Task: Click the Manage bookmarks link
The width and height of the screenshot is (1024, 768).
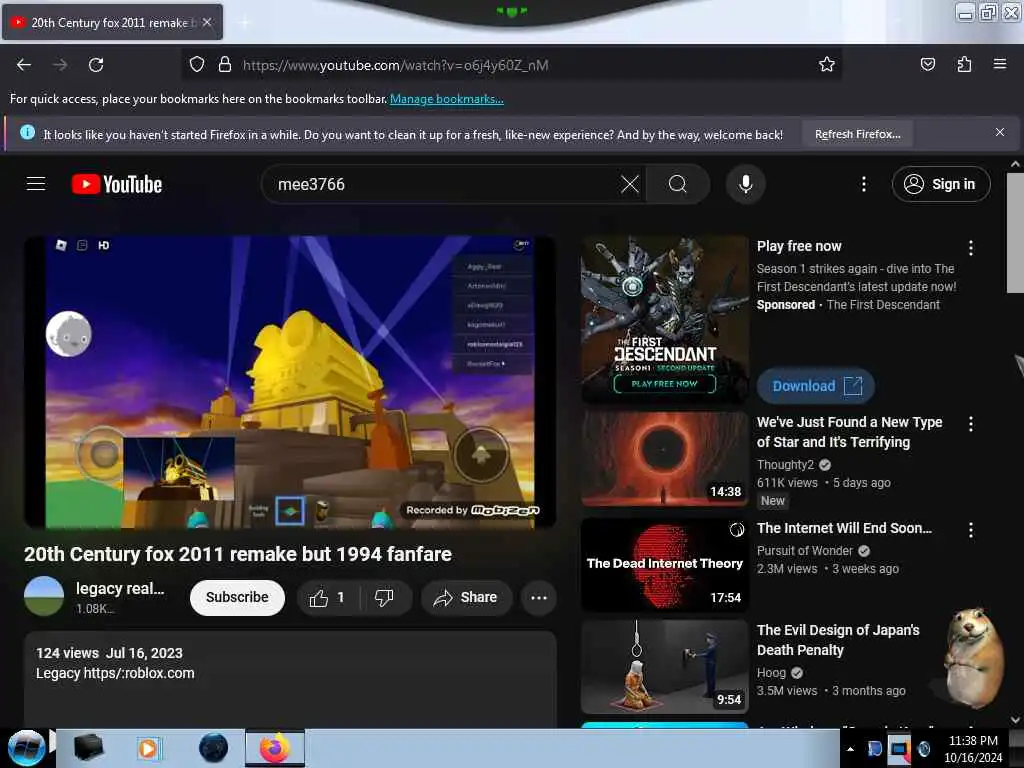Action: coord(447,99)
